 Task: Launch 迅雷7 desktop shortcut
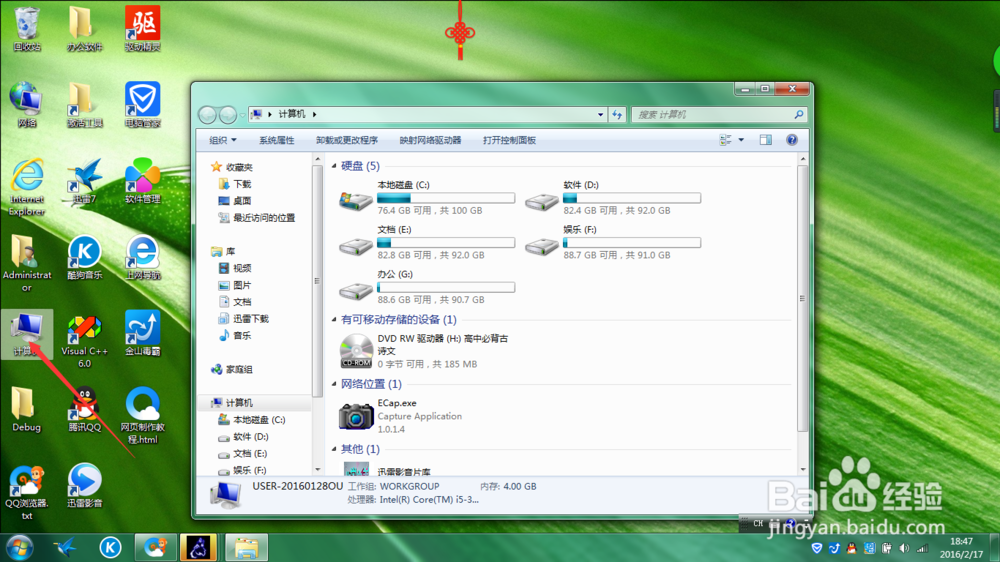point(84,181)
